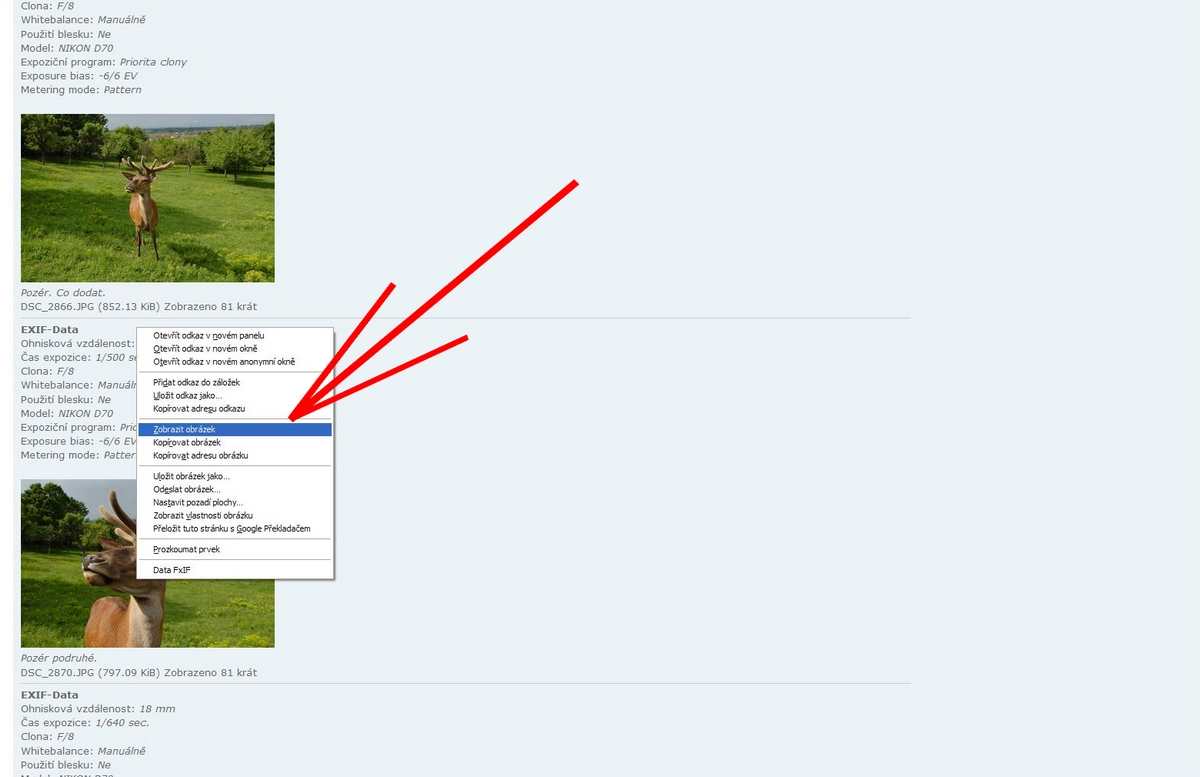Select 'Kopírovat obrázek' in context menu
The image size is (1200, 777).
tap(187, 442)
